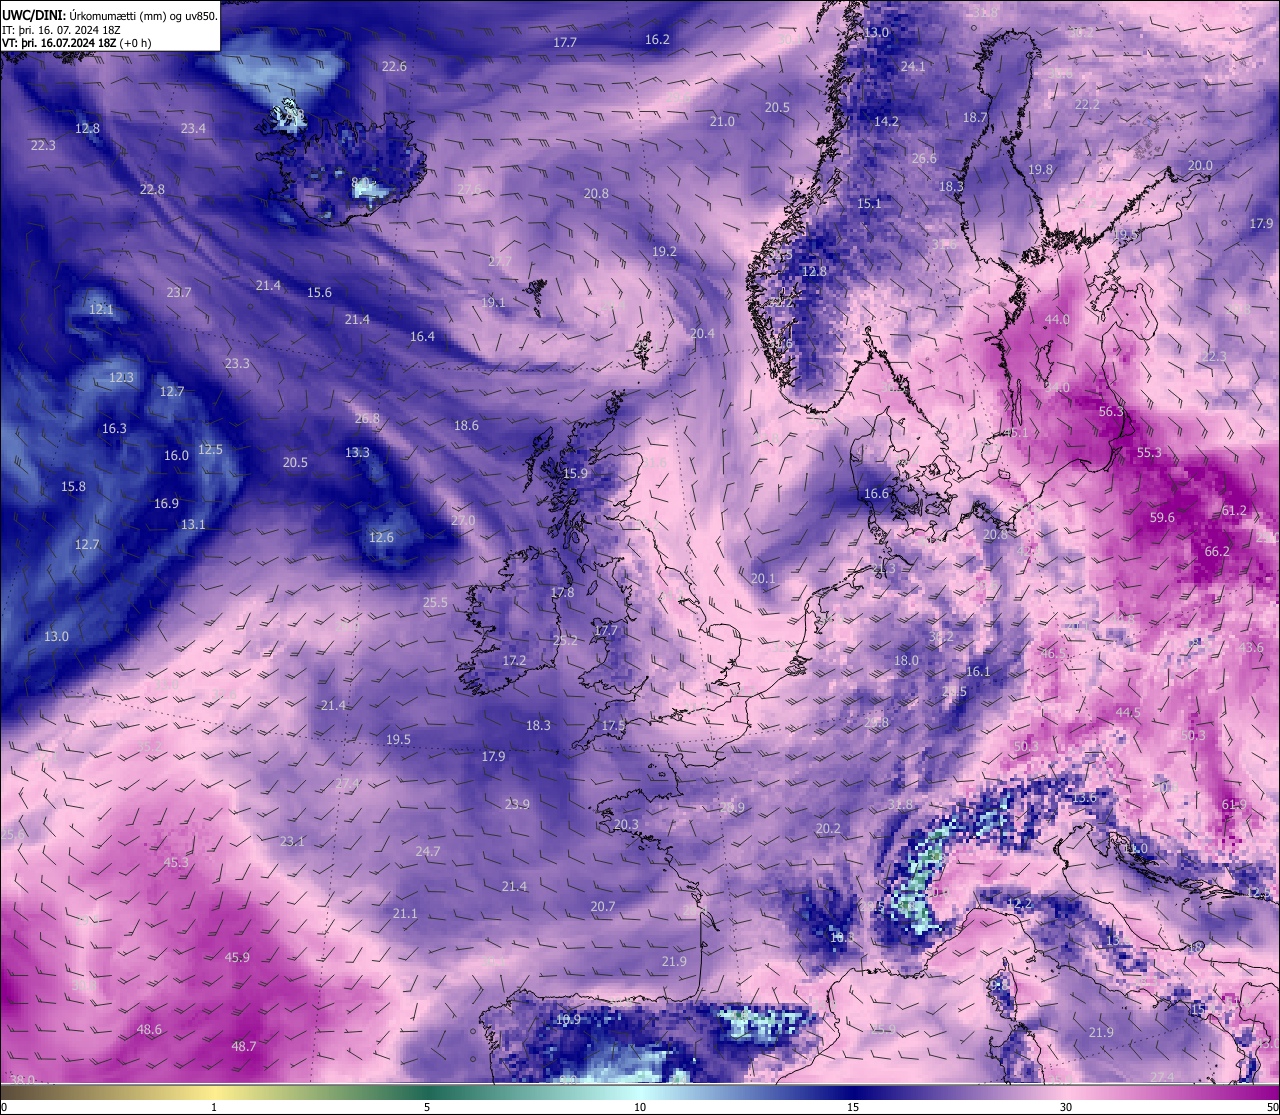
Task: Click the 24.1 value over northern Norway
Action: (x=913, y=66)
